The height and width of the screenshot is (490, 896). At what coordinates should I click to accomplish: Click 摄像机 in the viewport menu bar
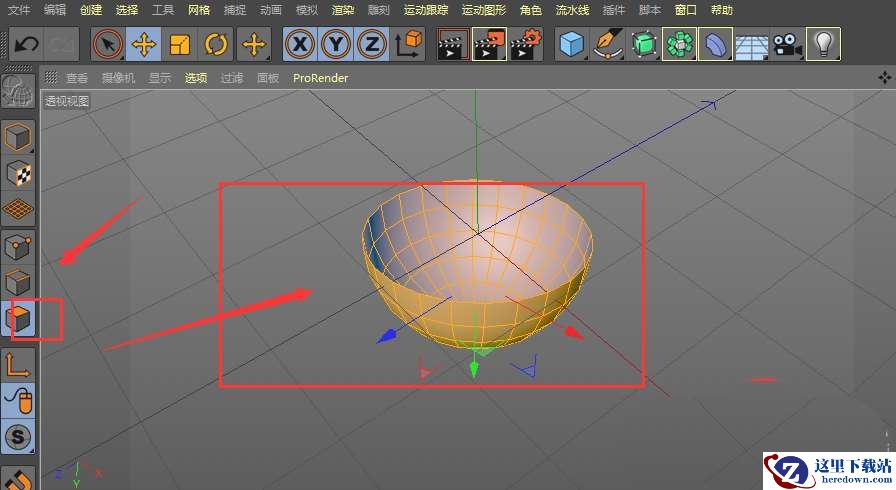click(118, 78)
